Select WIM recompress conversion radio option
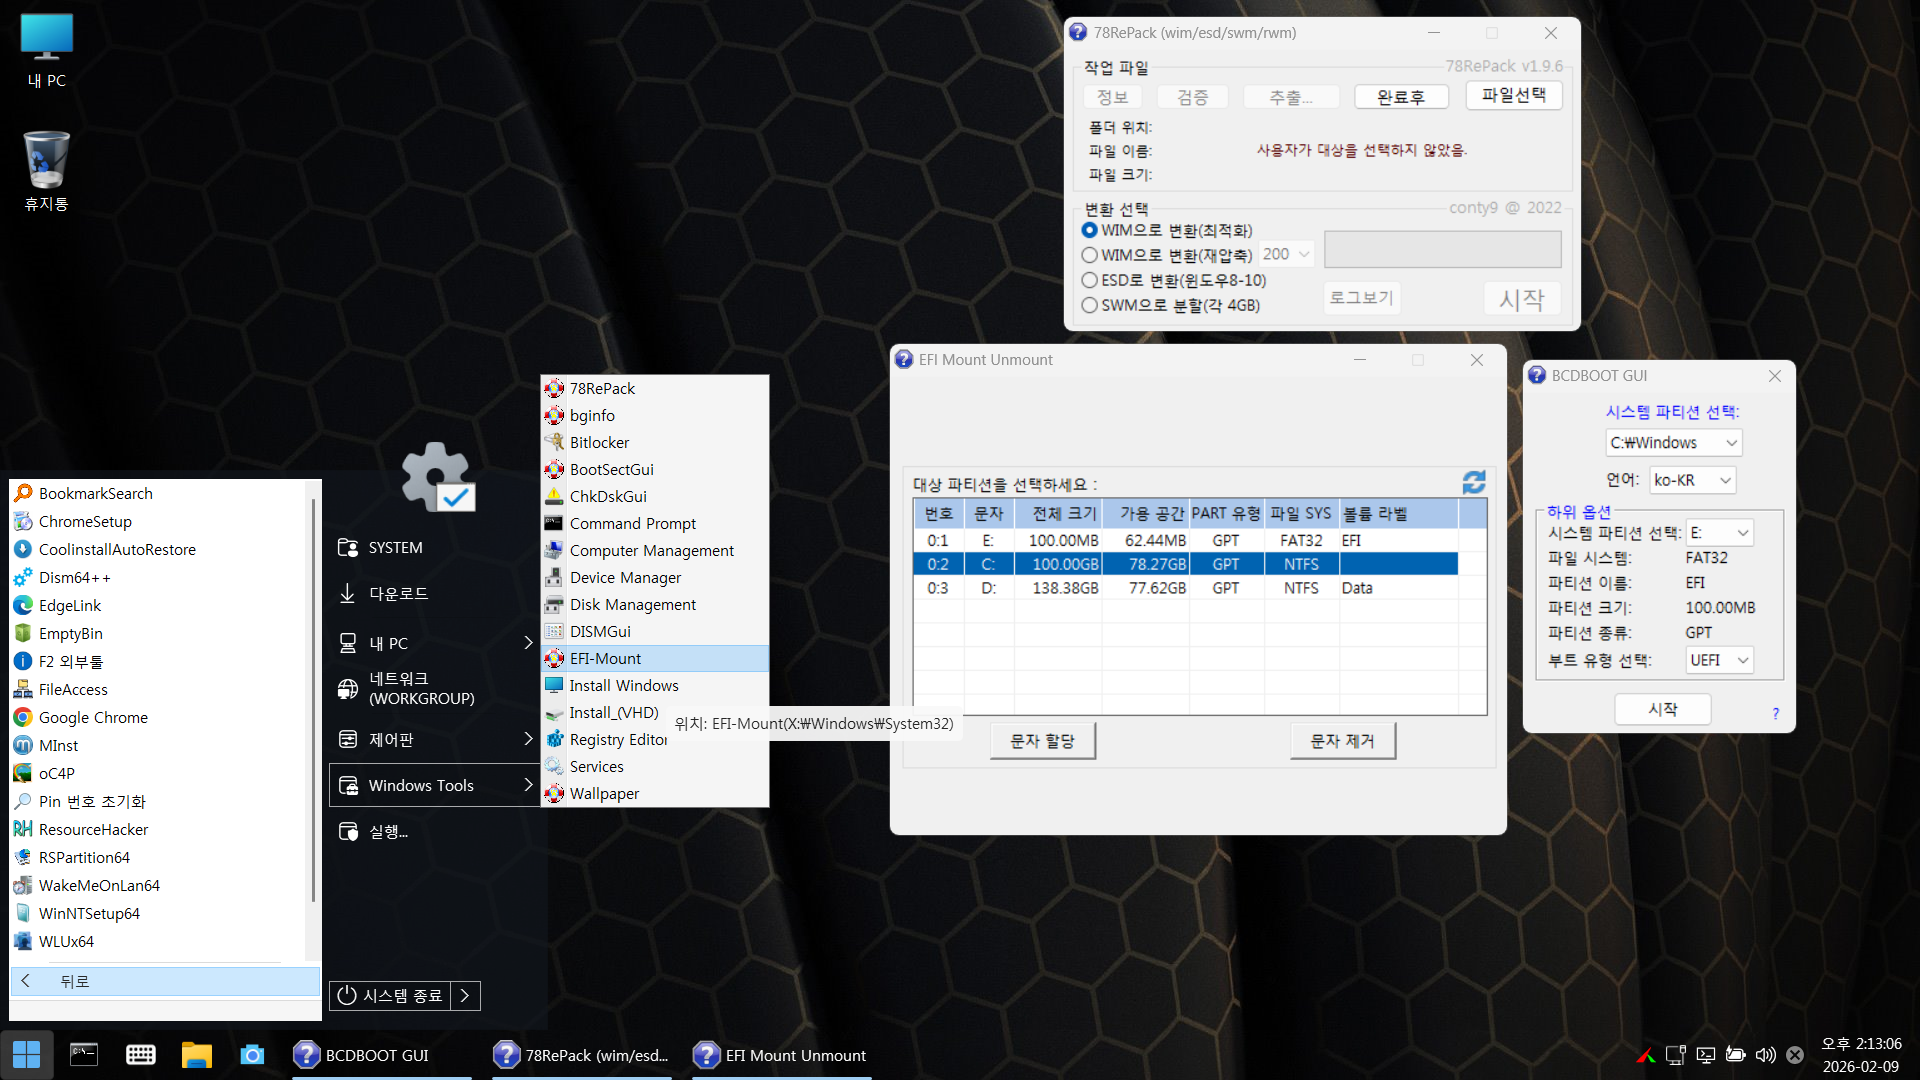The image size is (1920, 1080). pos(1090,255)
